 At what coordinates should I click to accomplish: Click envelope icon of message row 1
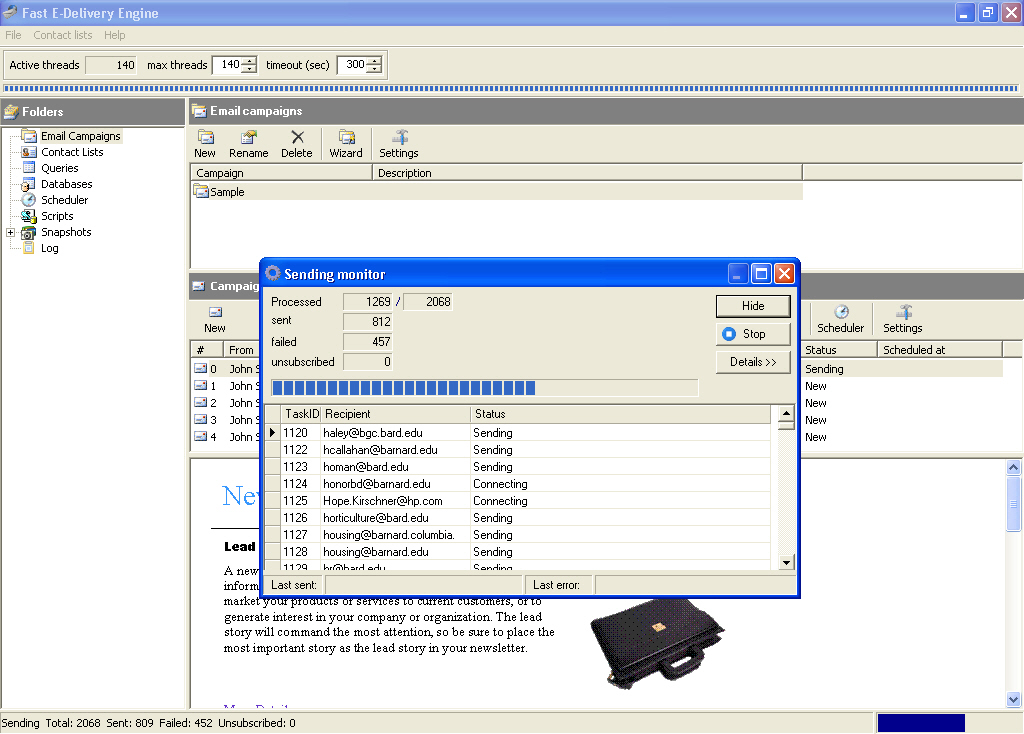(200, 385)
